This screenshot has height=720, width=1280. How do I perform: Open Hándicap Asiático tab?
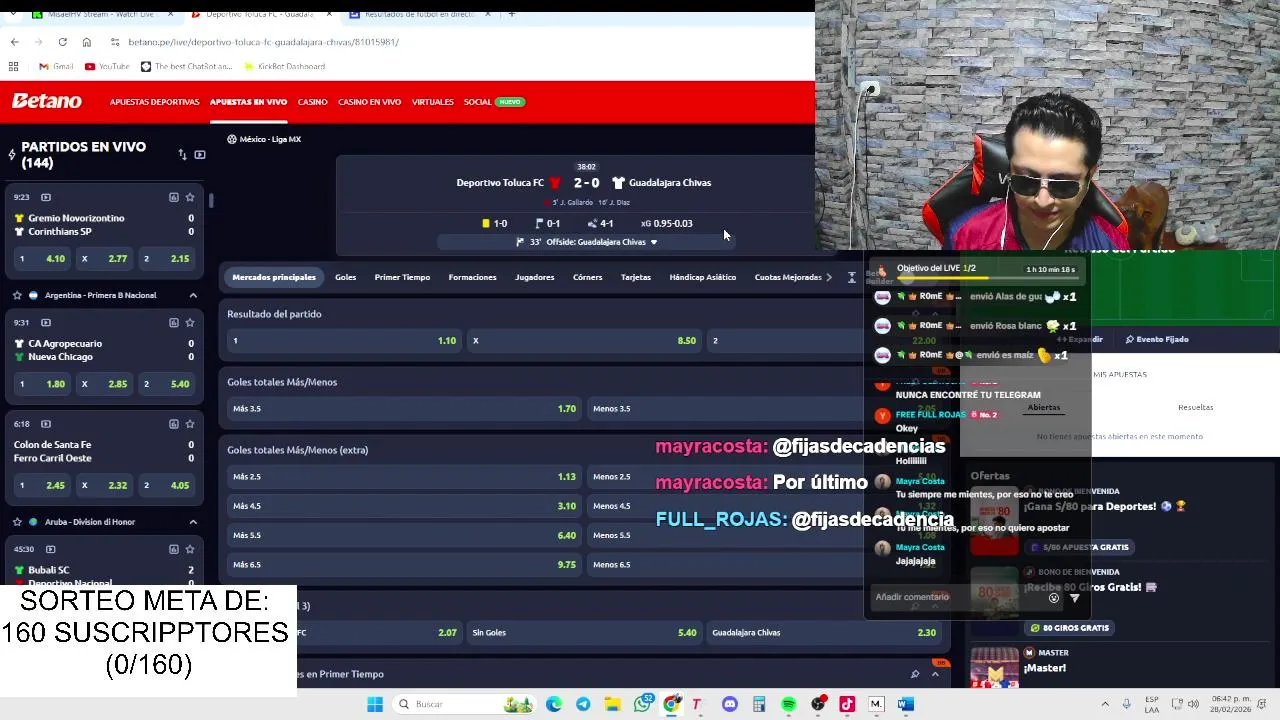coord(702,277)
